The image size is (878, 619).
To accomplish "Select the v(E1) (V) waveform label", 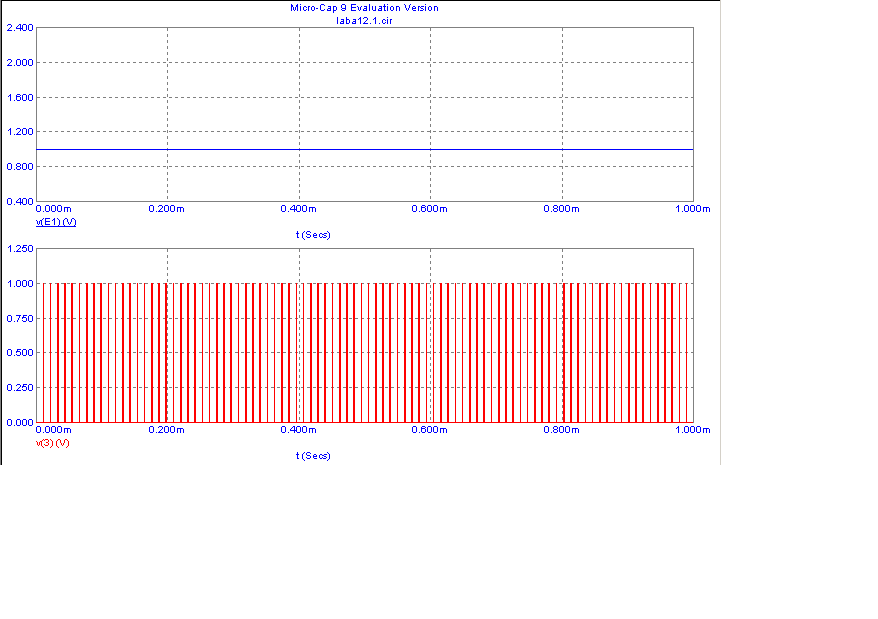I will [x=56, y=222].
